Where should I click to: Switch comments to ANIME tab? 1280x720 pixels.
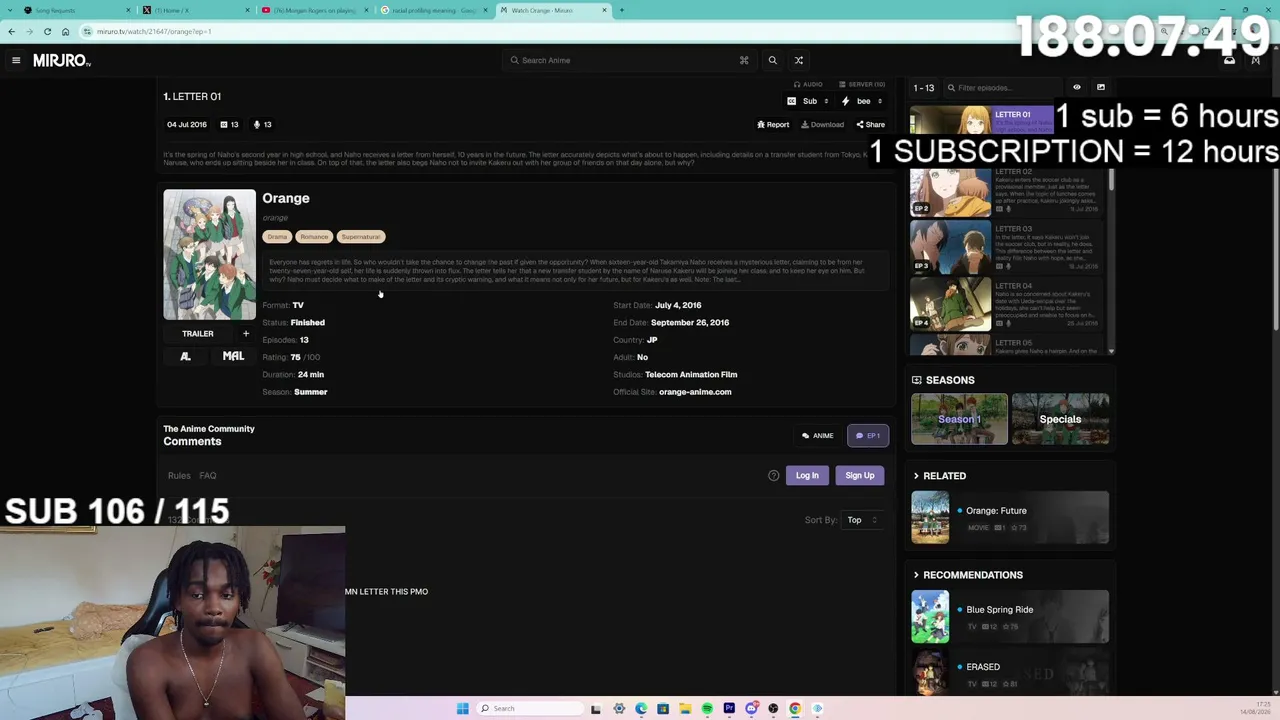818,436
